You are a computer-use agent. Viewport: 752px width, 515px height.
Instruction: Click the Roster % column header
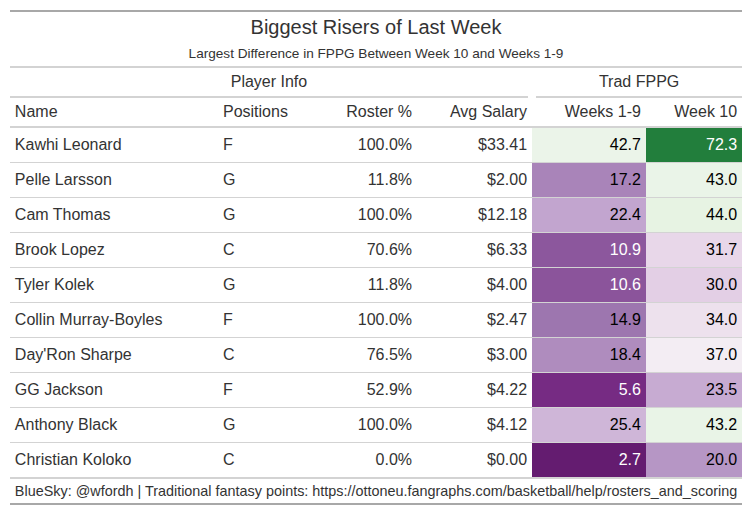point(378,111)
